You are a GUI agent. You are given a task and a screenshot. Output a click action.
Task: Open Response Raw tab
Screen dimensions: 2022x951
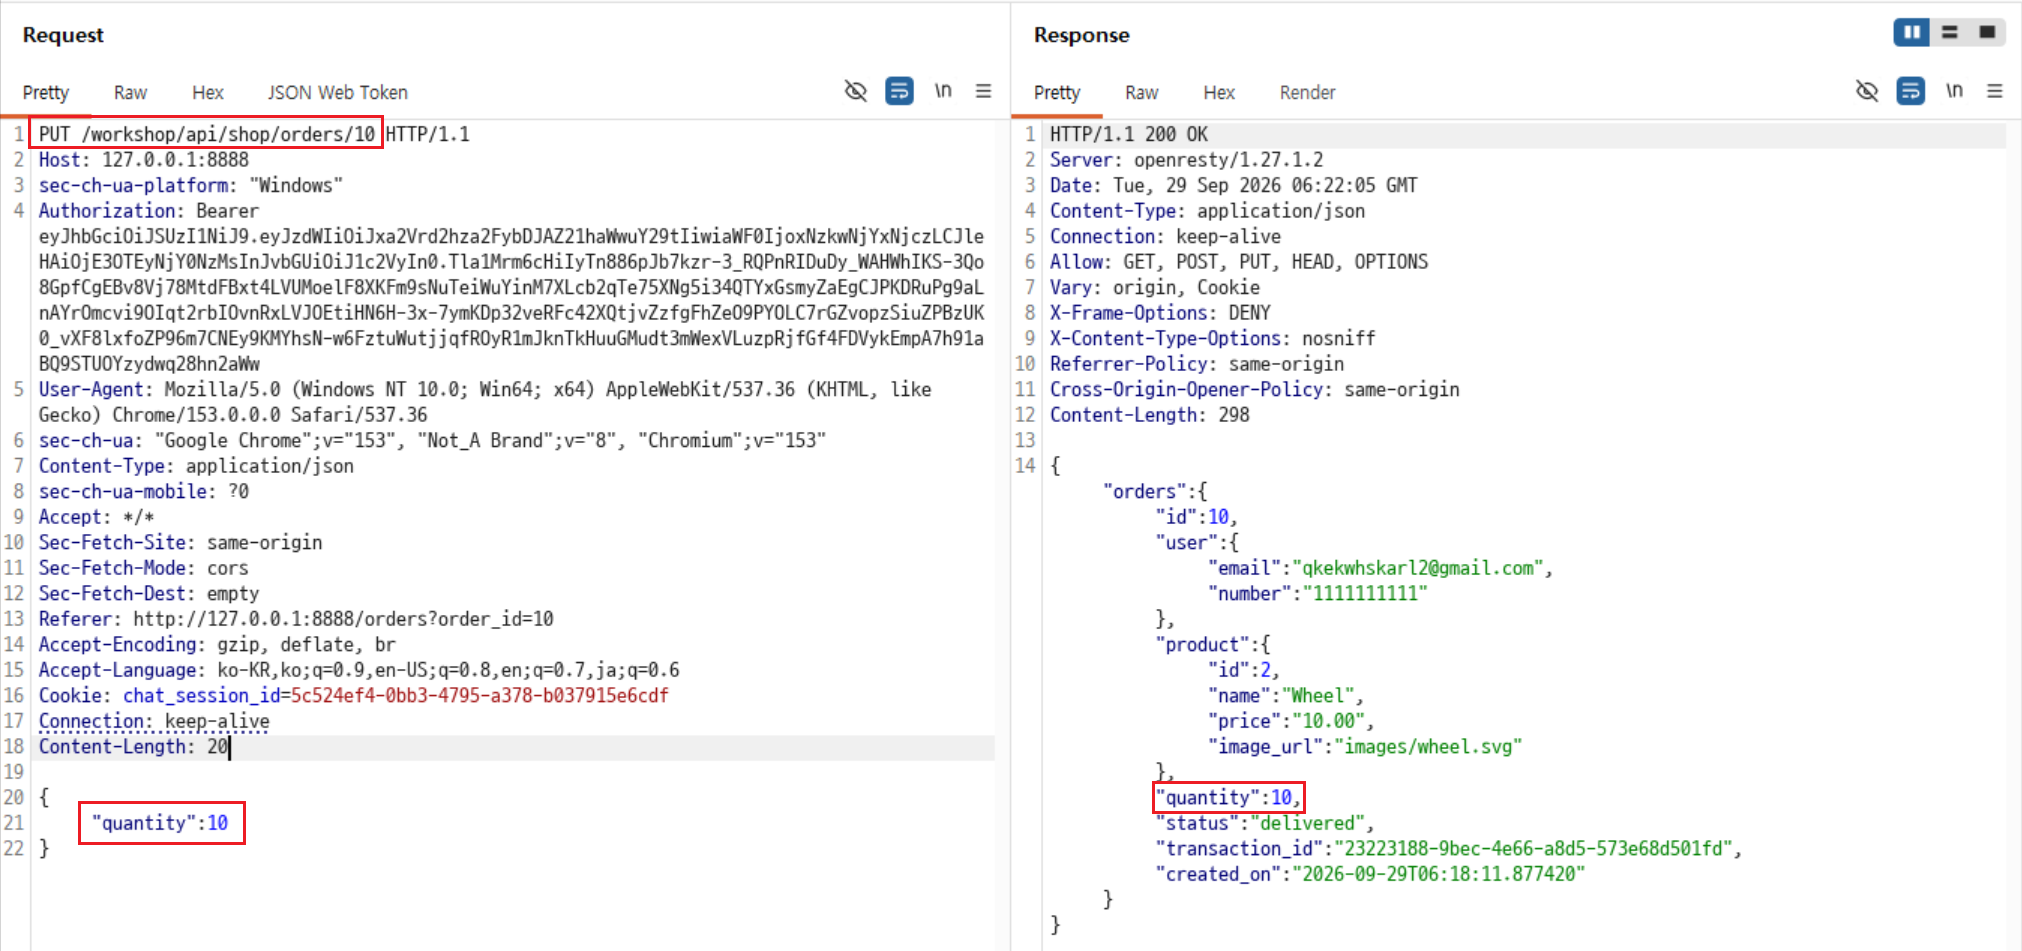click(1141, 92)
